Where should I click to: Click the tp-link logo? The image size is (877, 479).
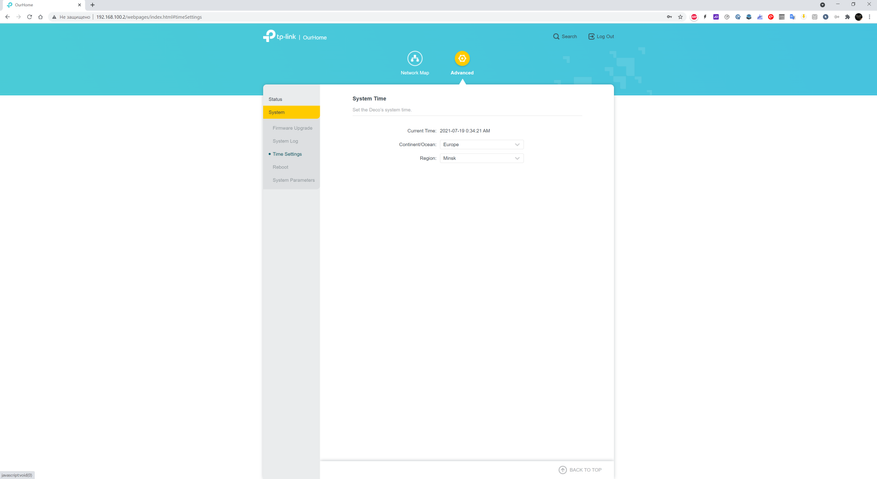tap(280, 36)
